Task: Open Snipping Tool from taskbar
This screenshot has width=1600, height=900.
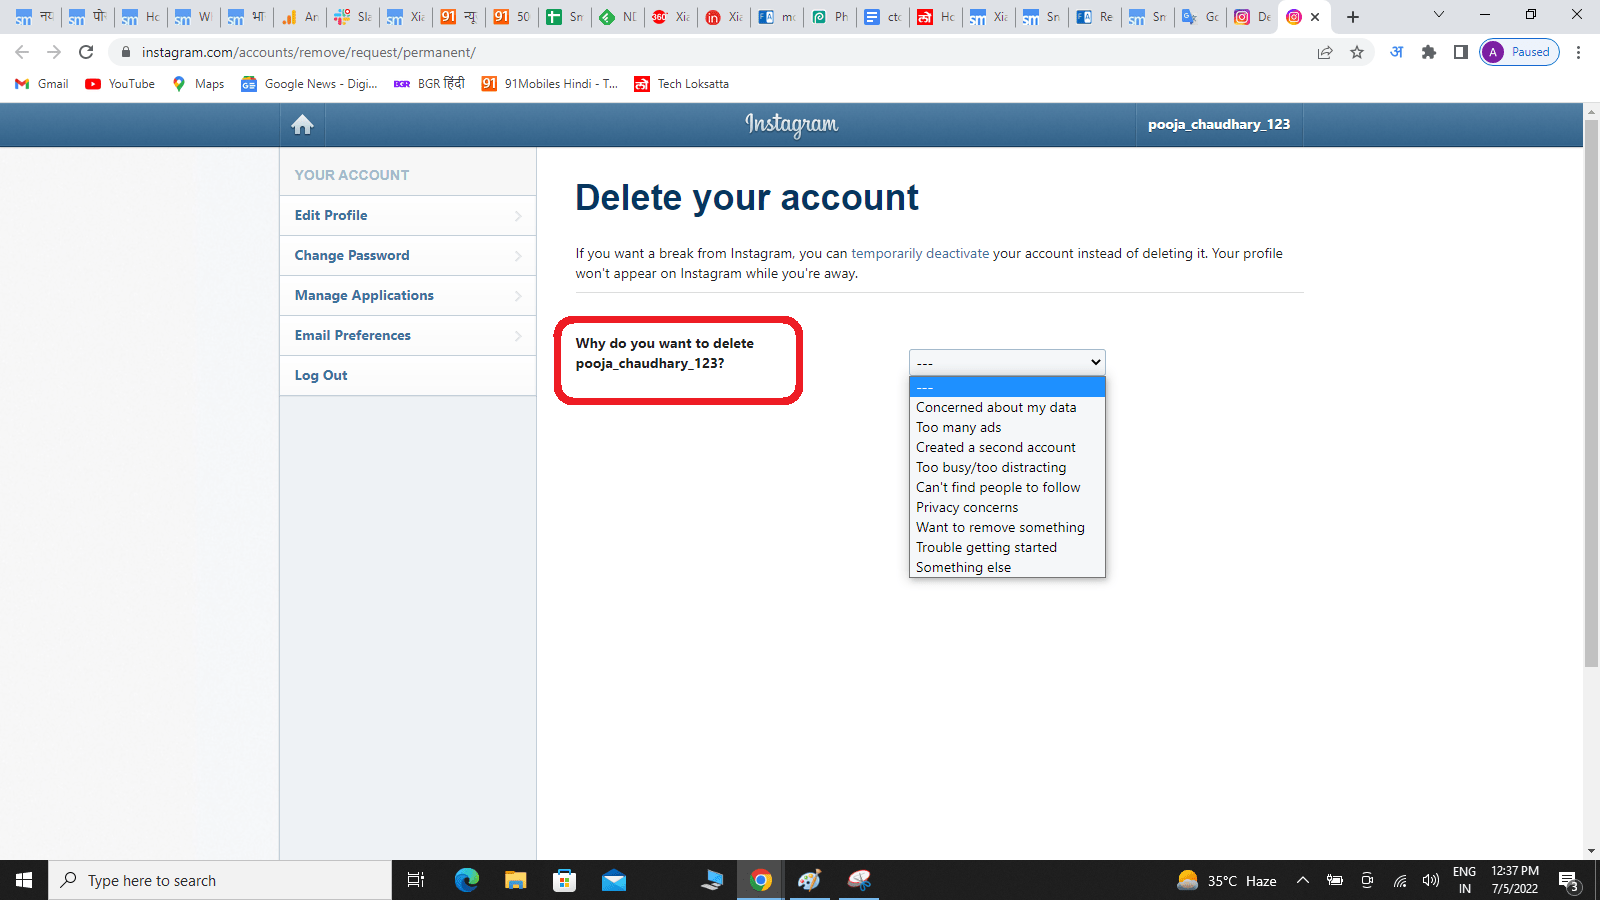Action: [x=859, y=880]
